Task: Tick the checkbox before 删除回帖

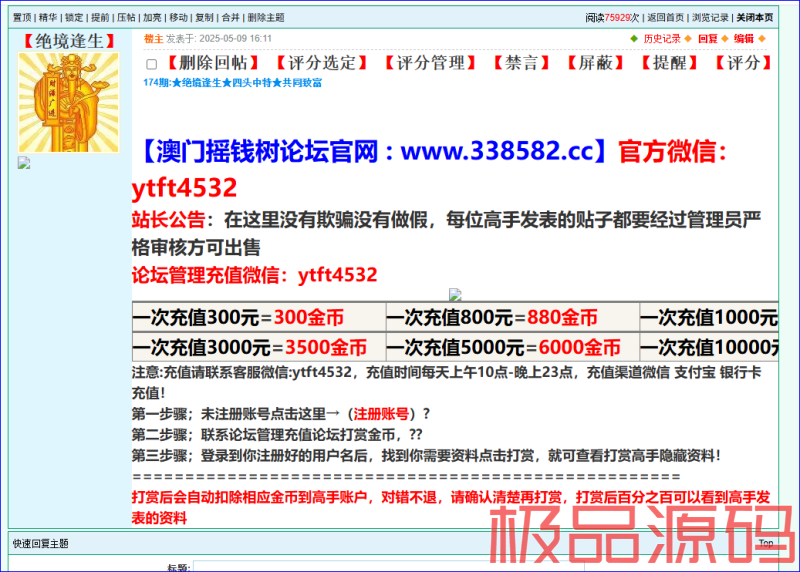Action: click(x=152, y=64)
